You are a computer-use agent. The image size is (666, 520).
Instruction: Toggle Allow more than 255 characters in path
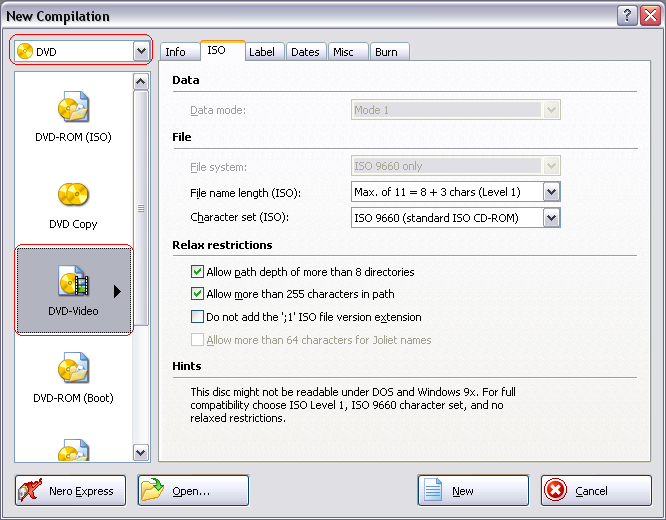click(197, 294)
